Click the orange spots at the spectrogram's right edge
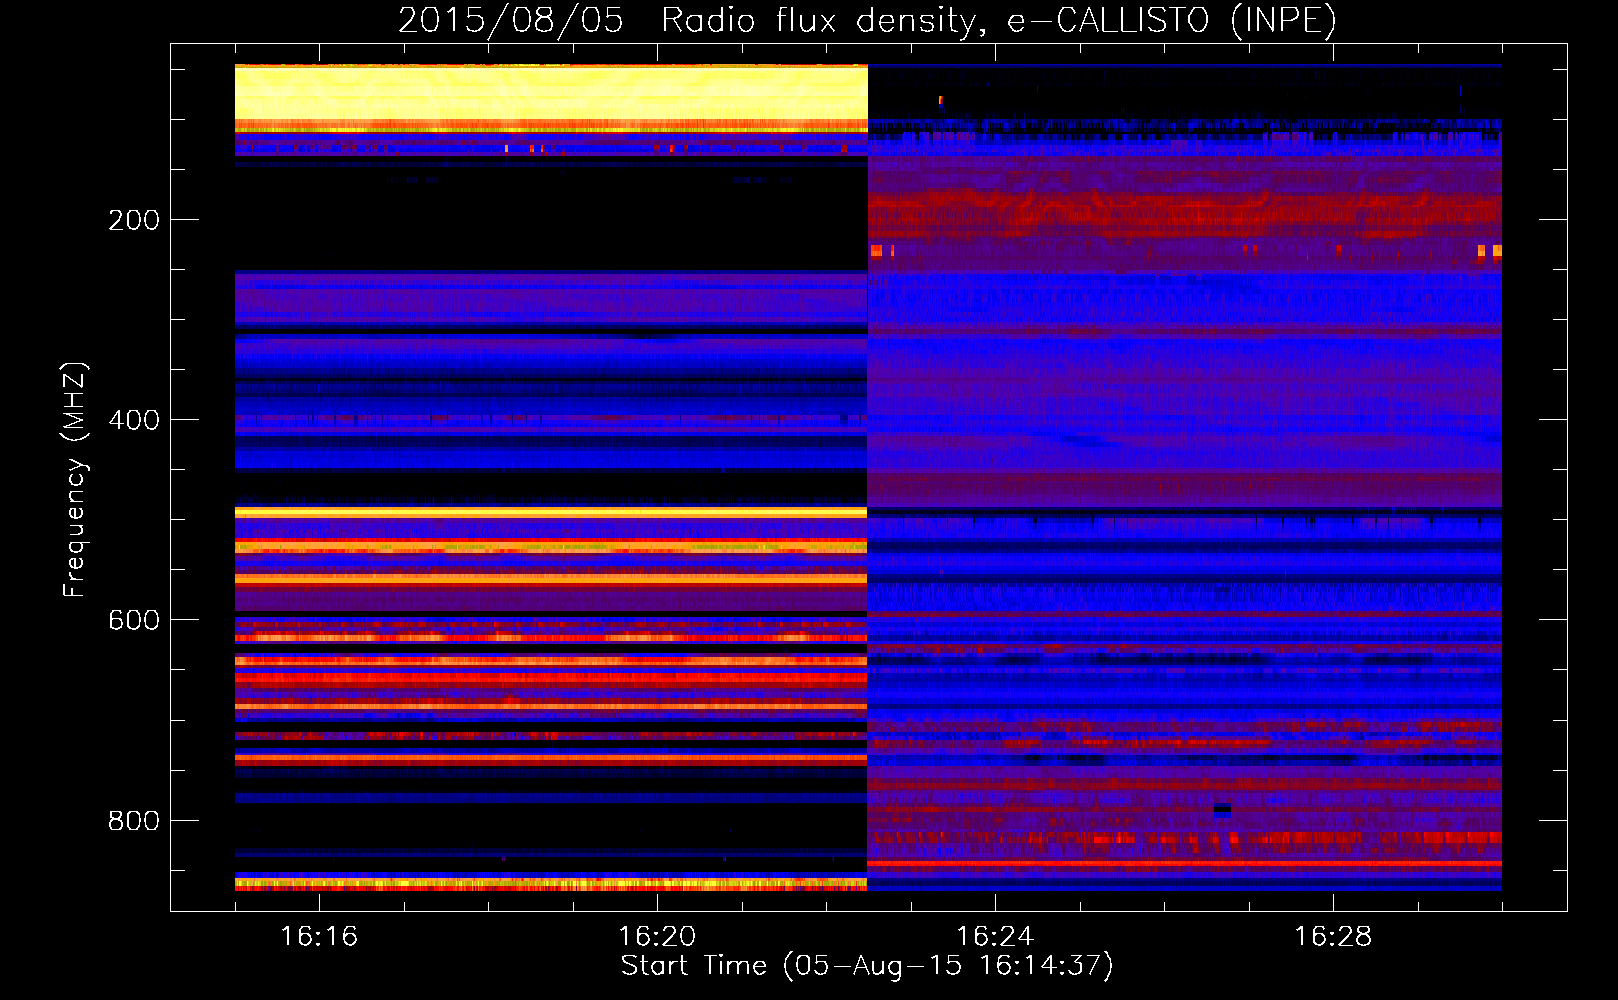 (x=1489, y=251)
